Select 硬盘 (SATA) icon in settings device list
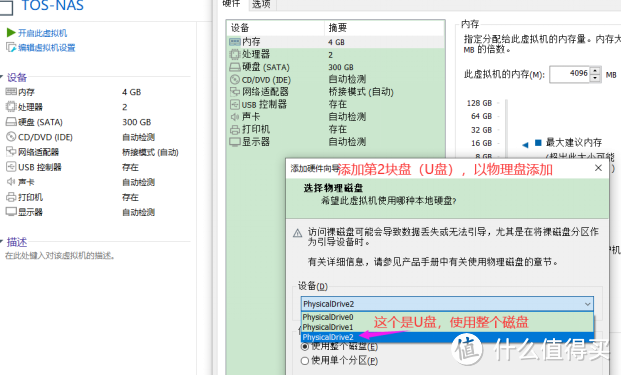The height and width of the screenshot is (376, 621). pyautogui.click(x=235, y=67)
